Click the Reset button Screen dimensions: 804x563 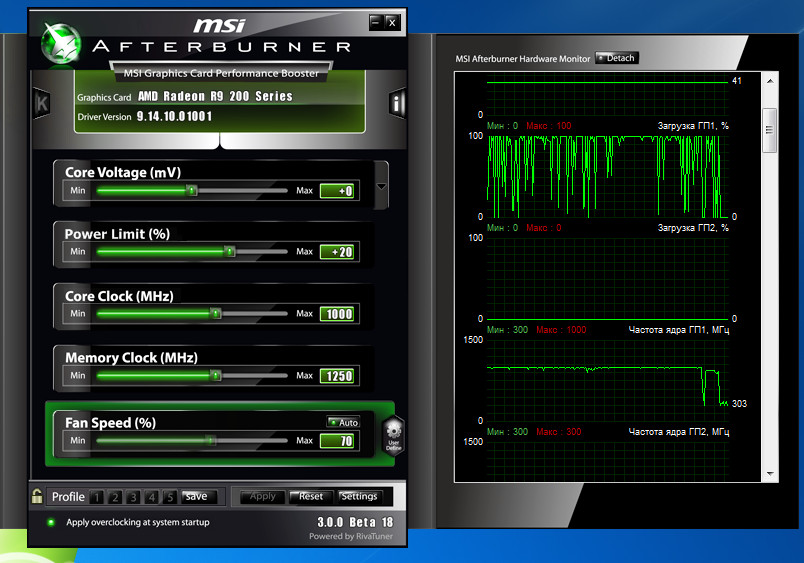[310, 496]
